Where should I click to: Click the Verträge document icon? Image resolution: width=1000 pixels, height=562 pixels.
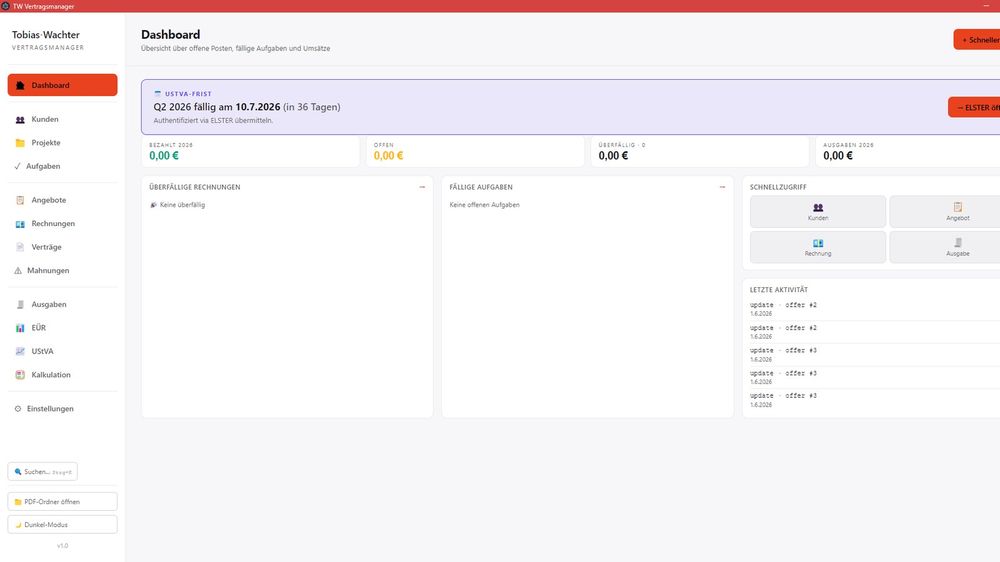pyautogui.click(x=20, y=247)
